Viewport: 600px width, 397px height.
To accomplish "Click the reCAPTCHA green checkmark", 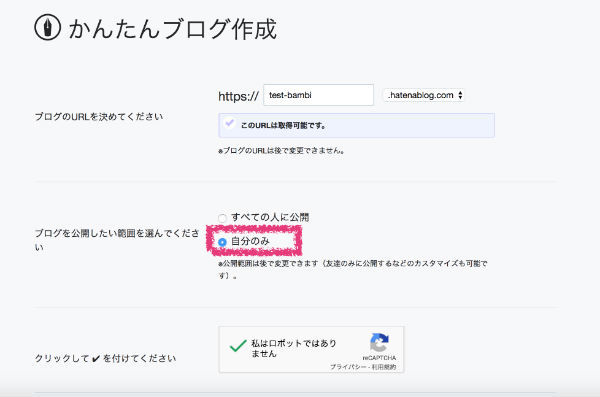I will (x=238, y=346).
